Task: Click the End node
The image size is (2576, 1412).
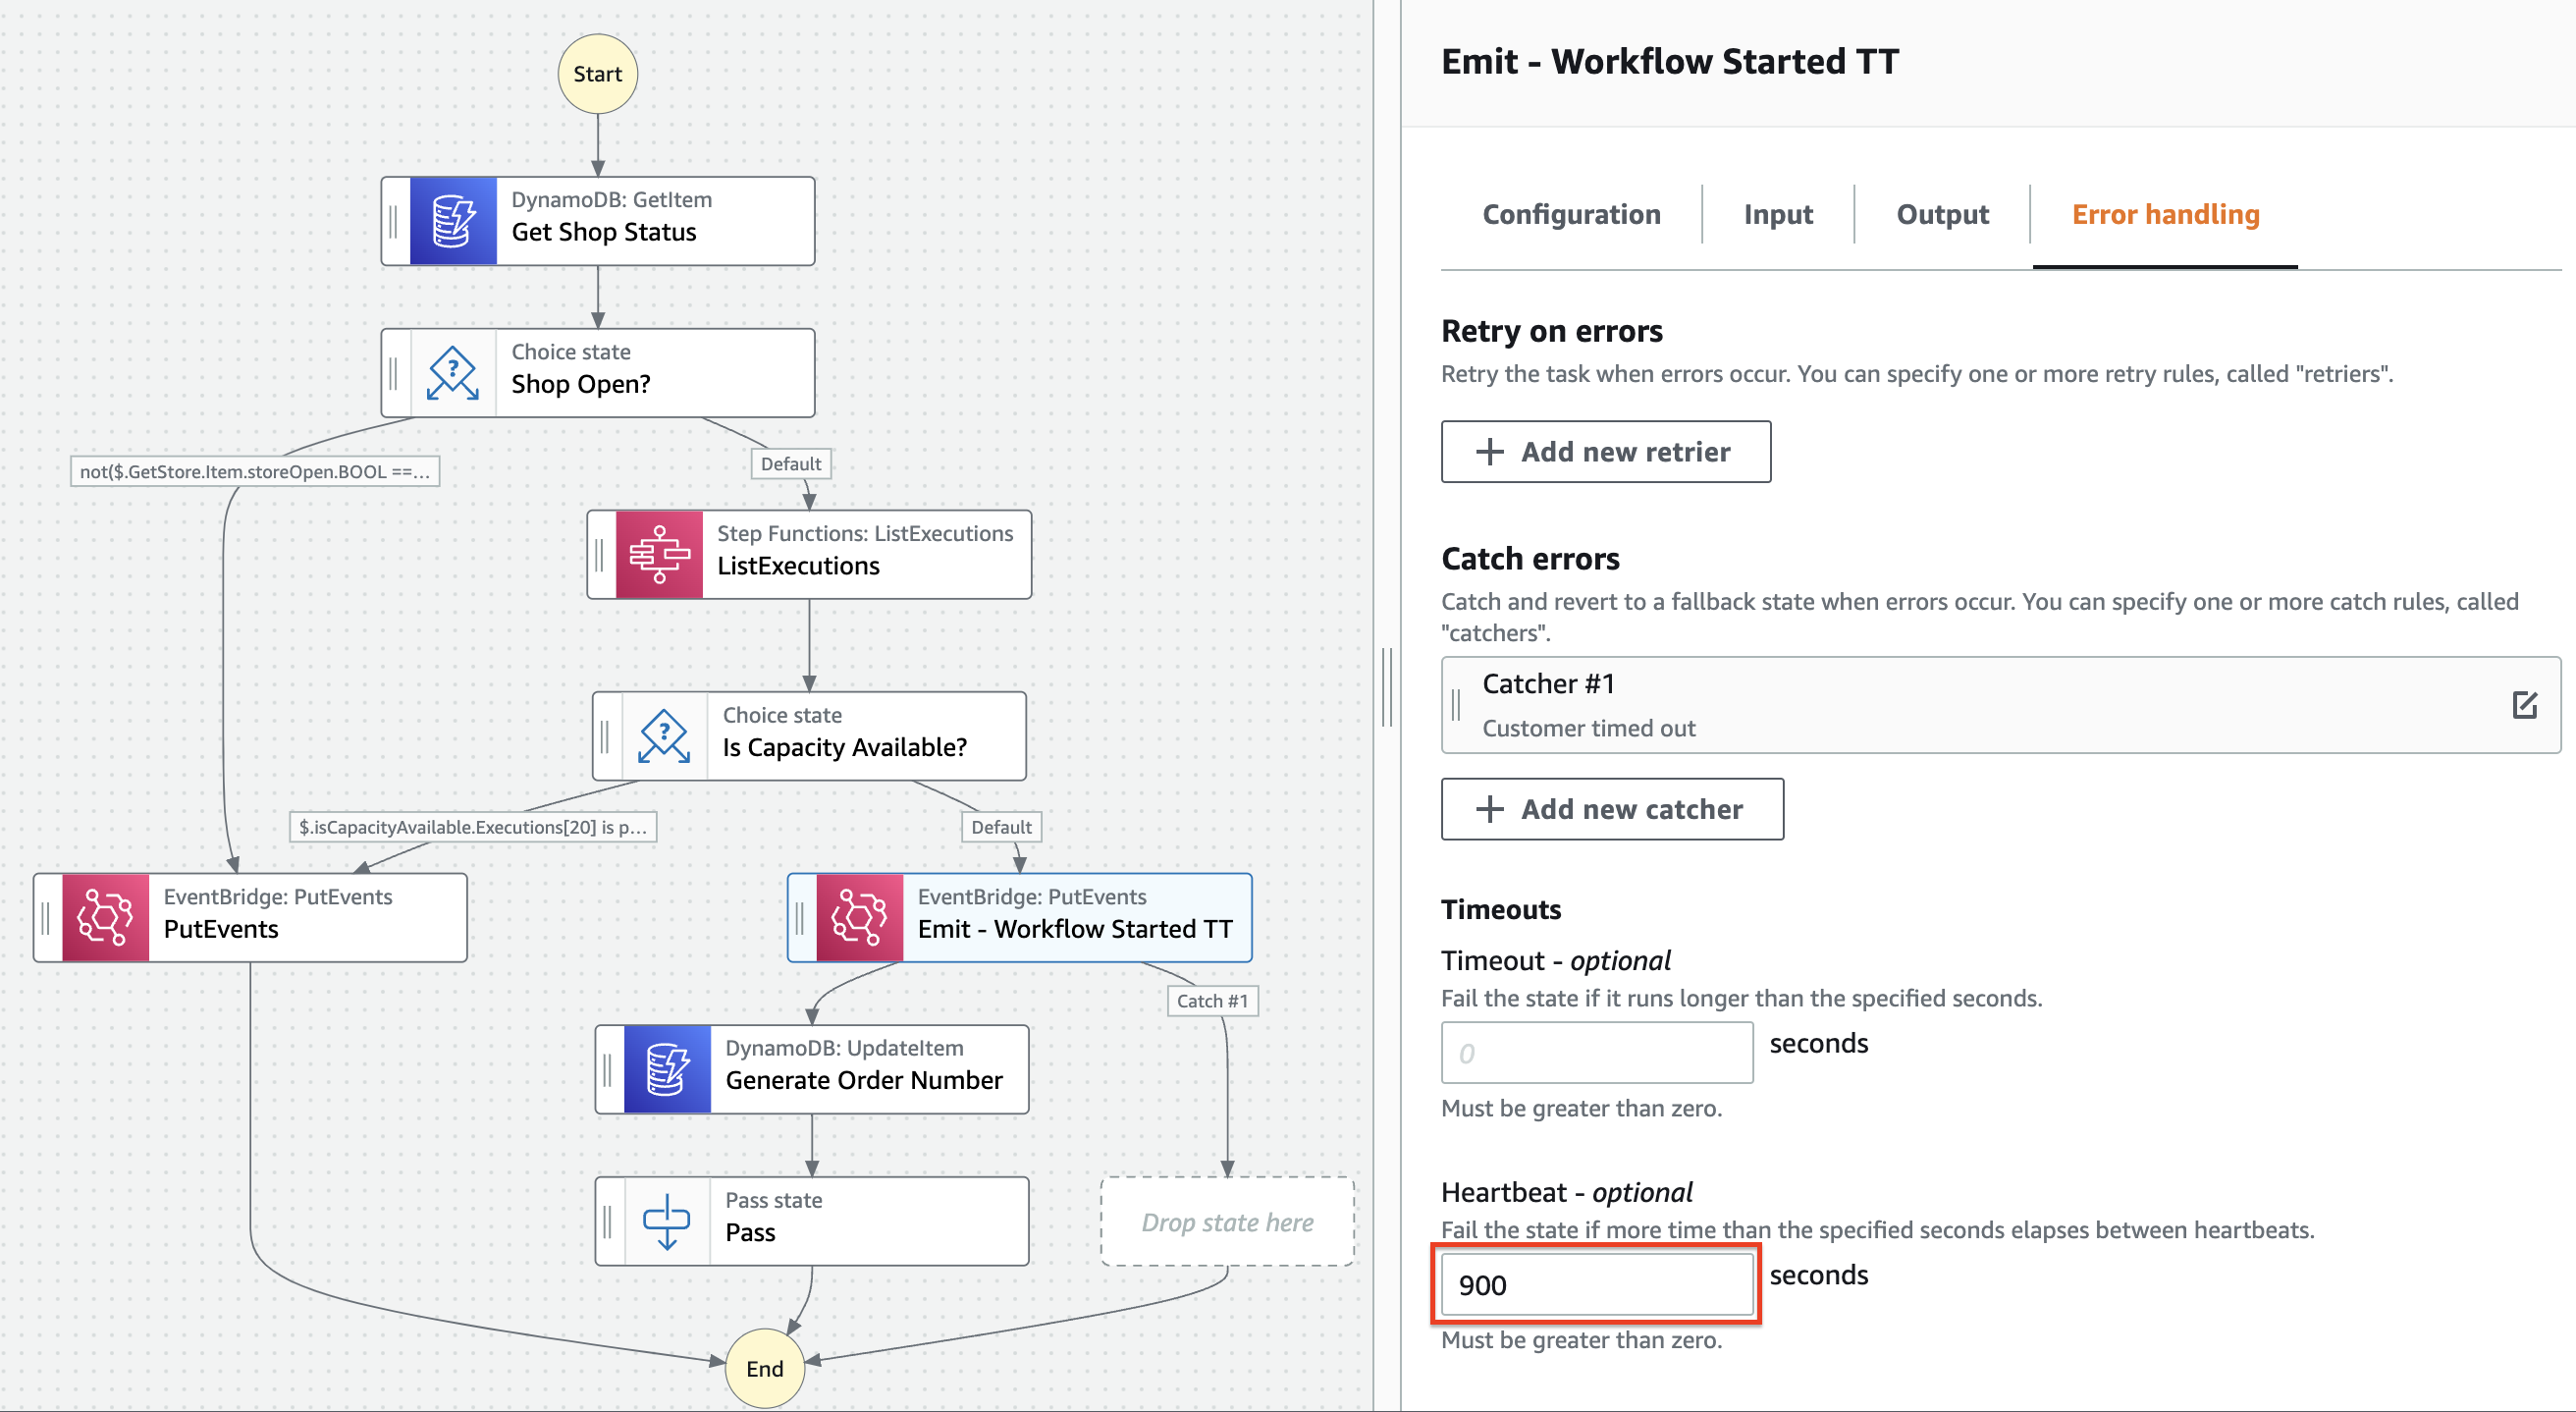Action: point(765,1369)
